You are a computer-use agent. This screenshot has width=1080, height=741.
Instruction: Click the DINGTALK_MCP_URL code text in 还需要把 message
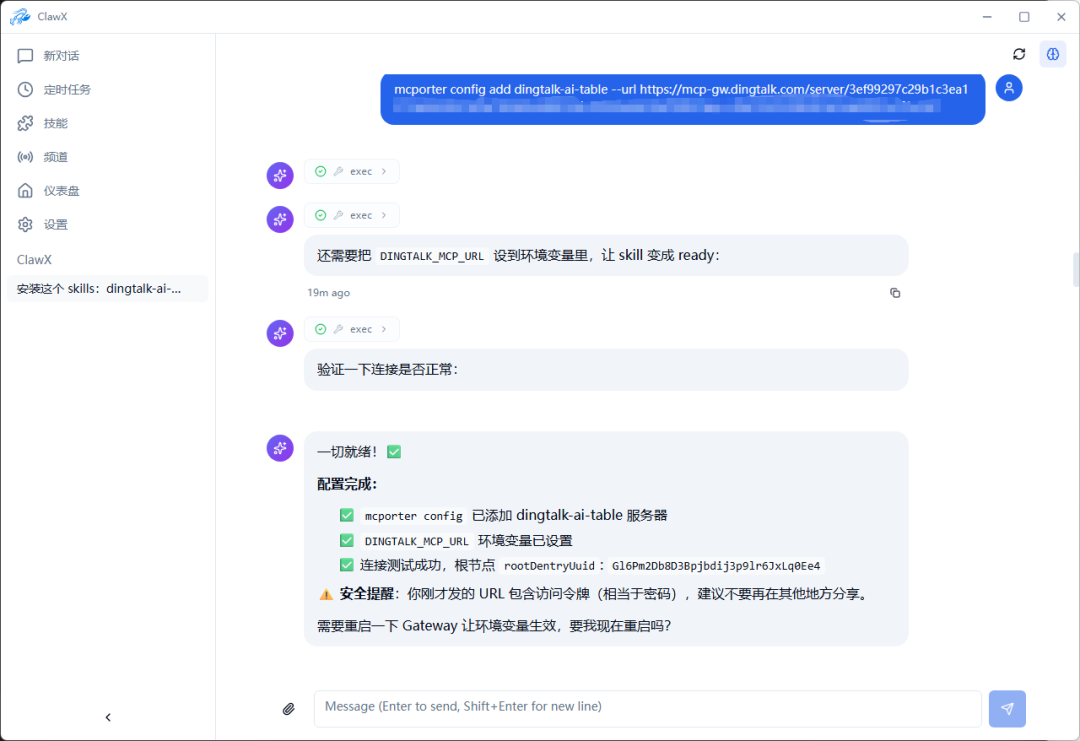click(432, 256)
